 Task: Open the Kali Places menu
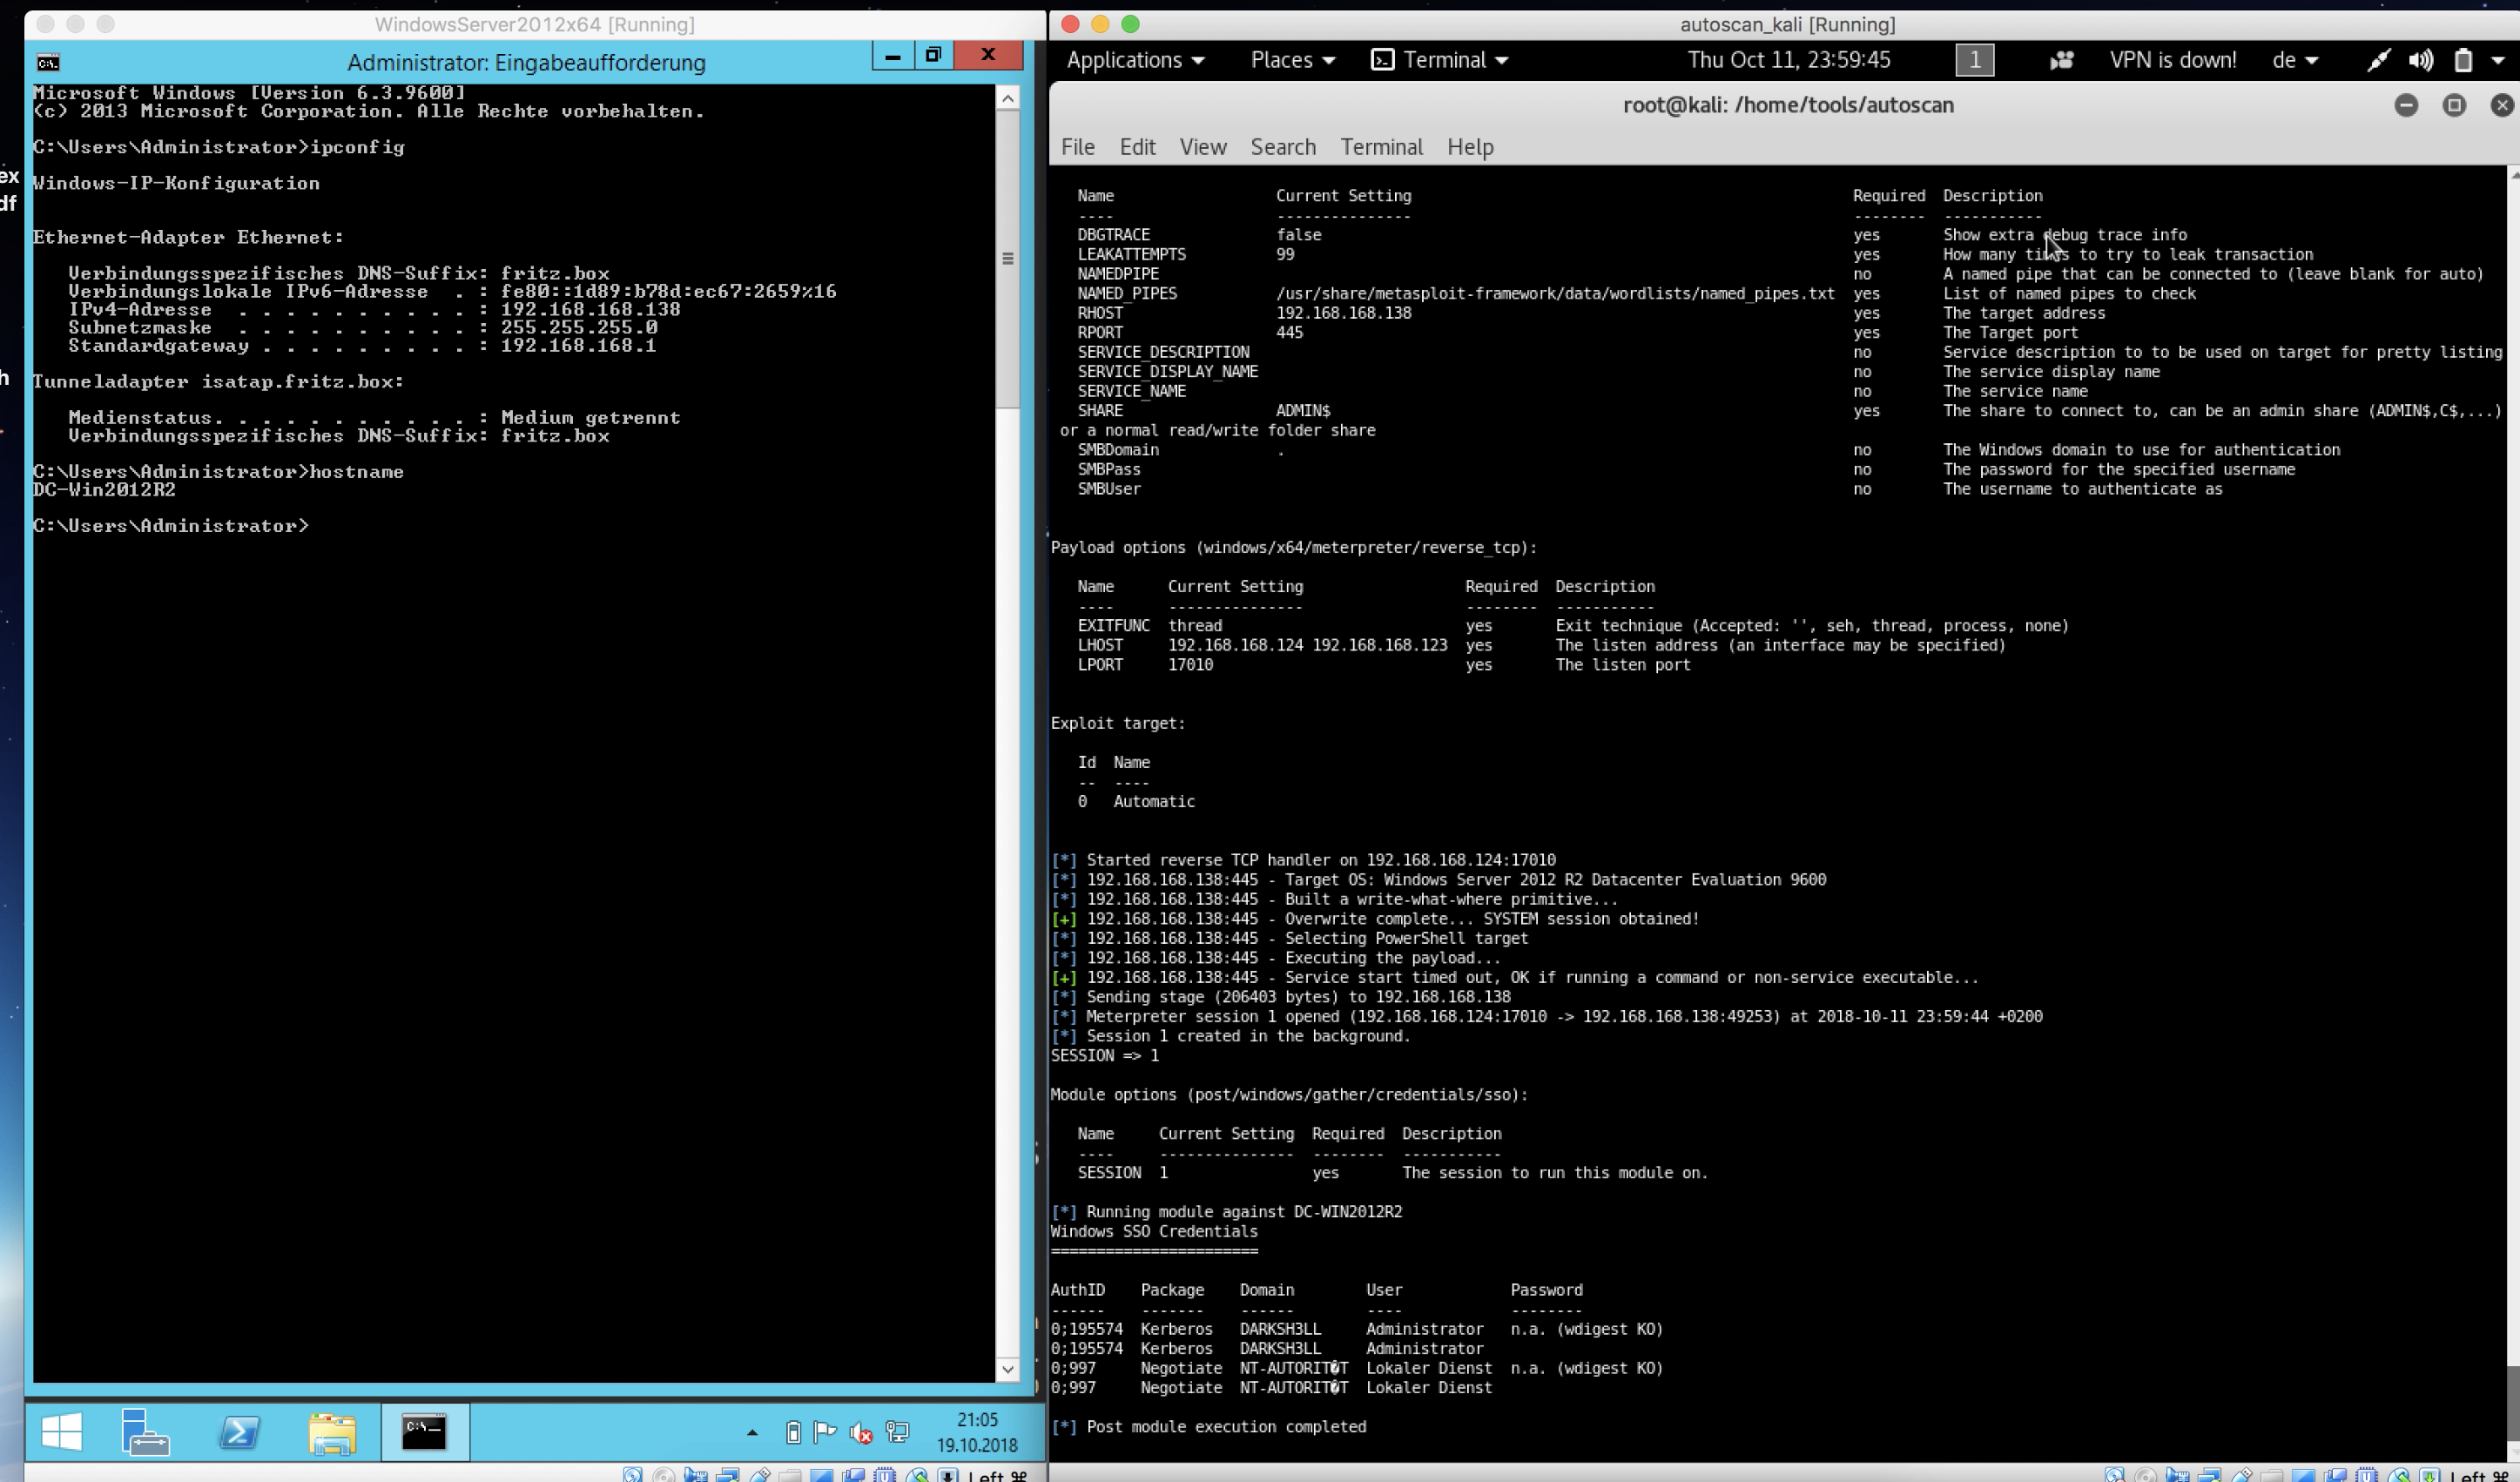pos(1292,60)
